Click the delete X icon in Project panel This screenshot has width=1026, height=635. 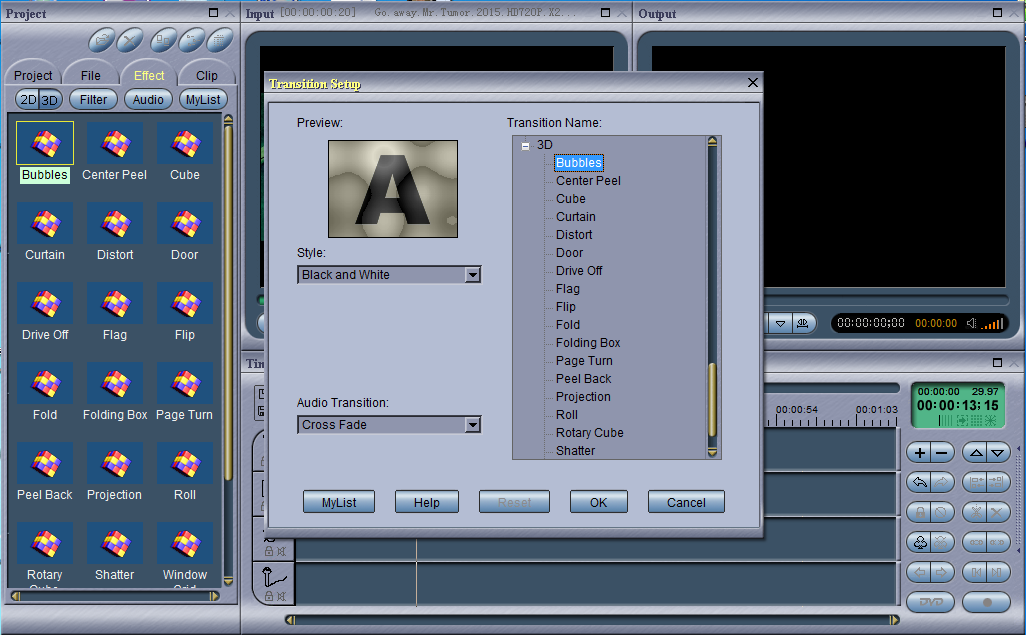(x=130, y=41)
